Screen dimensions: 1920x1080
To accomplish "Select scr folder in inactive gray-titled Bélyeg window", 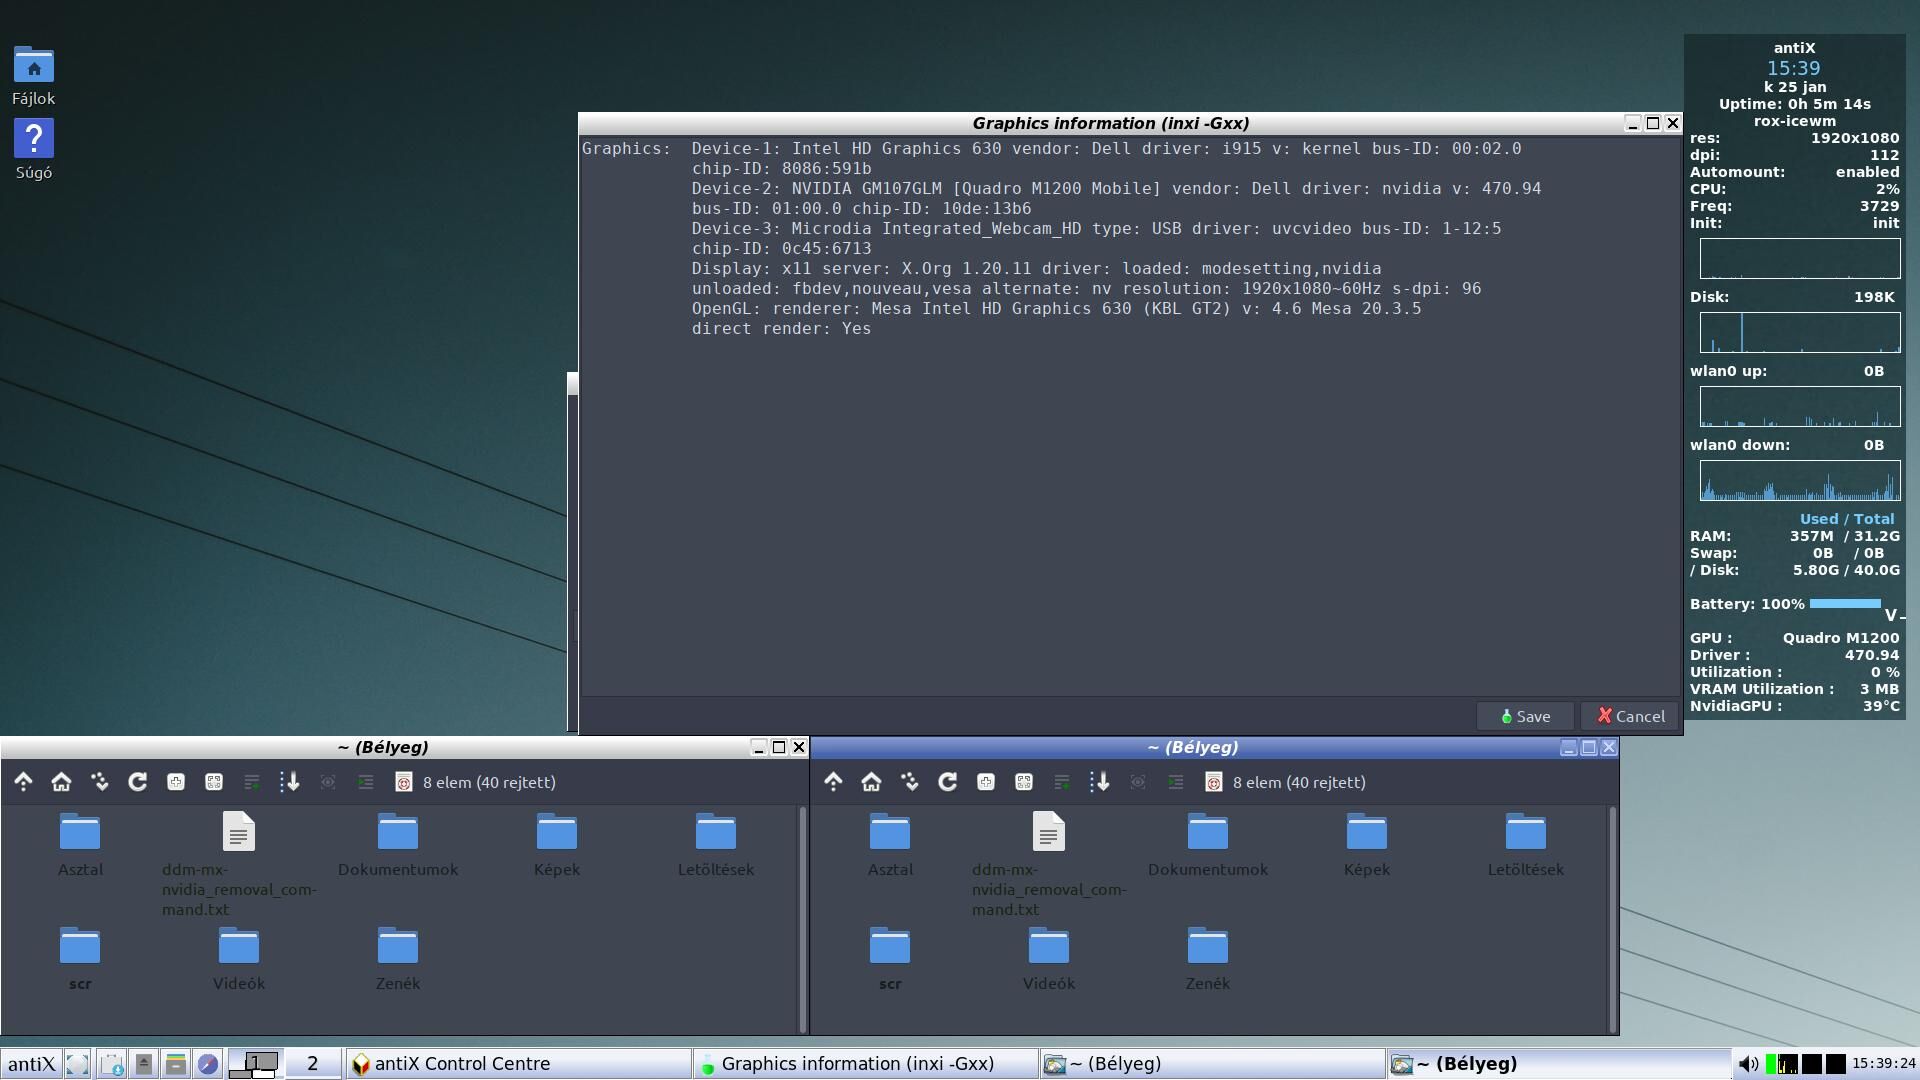I will click(x=80, y=959).
